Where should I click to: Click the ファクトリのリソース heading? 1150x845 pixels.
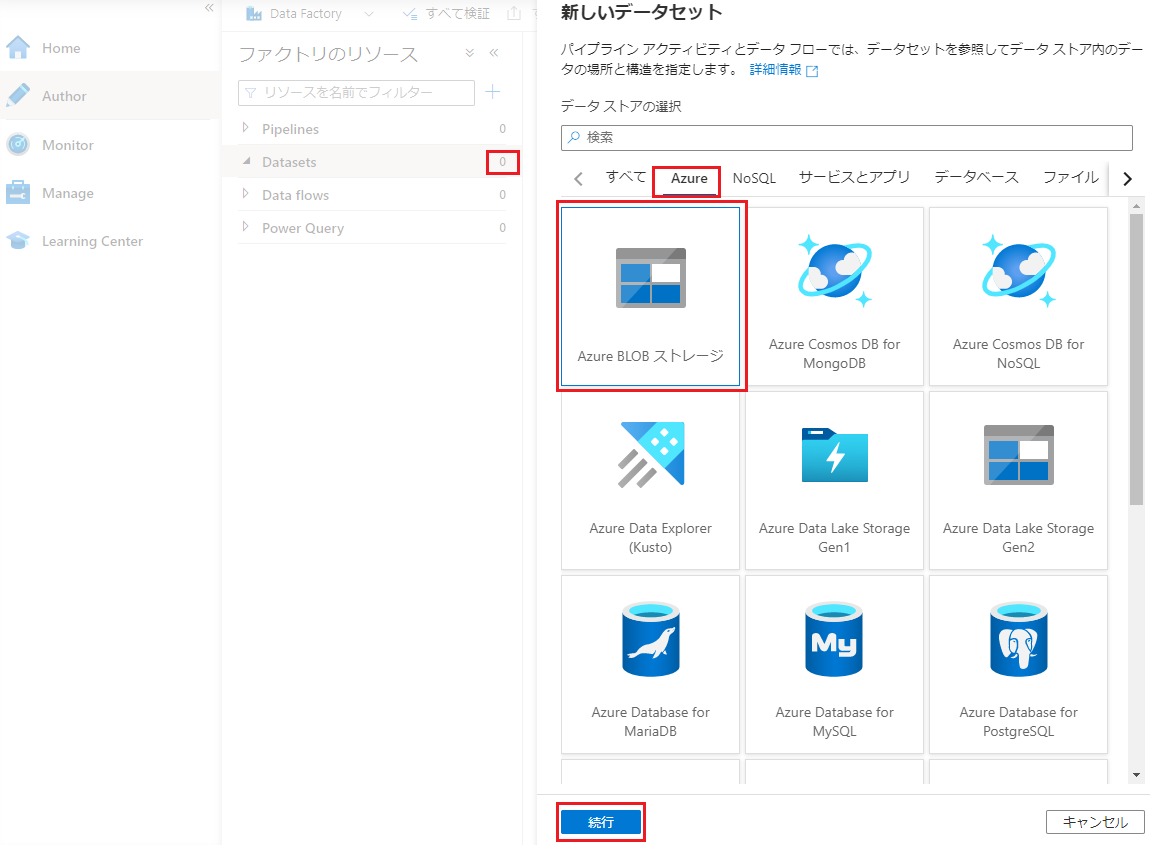[328, 54]
